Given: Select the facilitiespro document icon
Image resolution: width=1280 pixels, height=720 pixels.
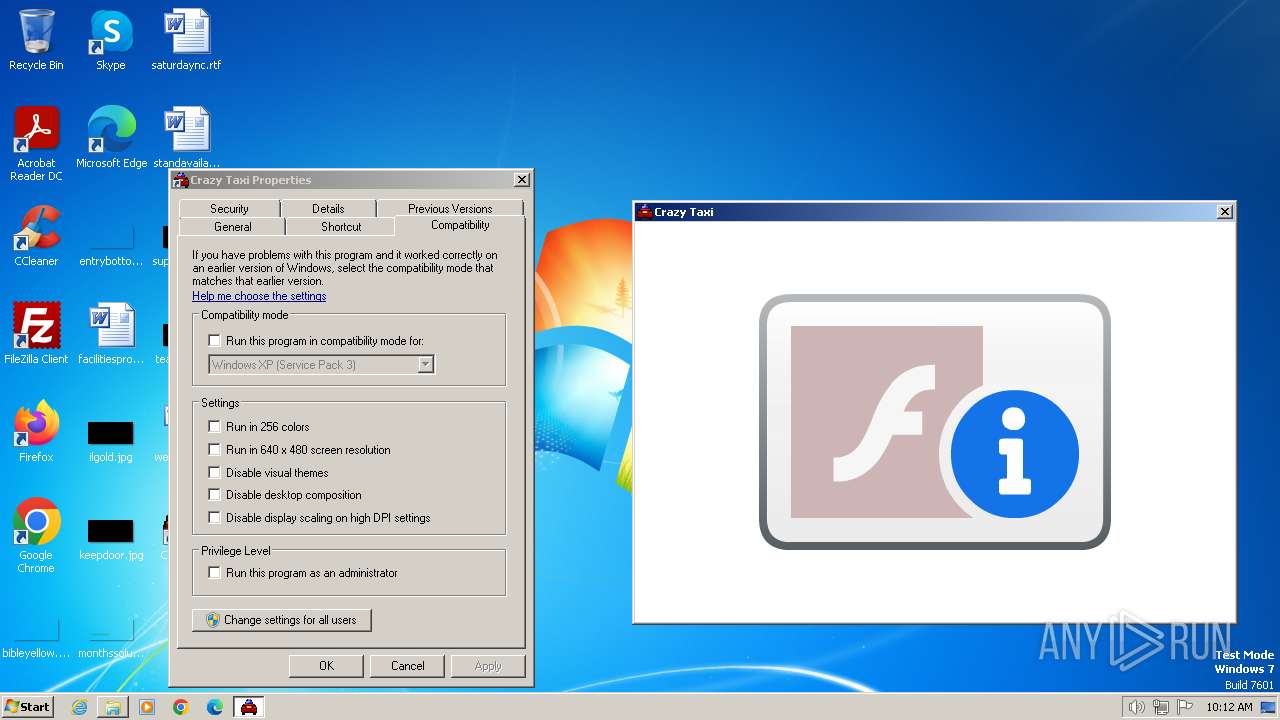Looking at the screenshot, I should 111,334.
